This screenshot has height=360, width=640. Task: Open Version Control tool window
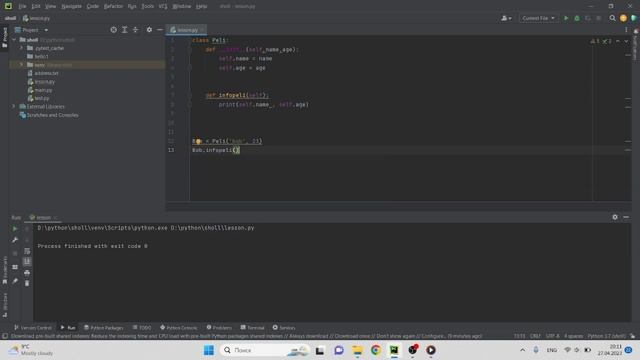(33, 328)
